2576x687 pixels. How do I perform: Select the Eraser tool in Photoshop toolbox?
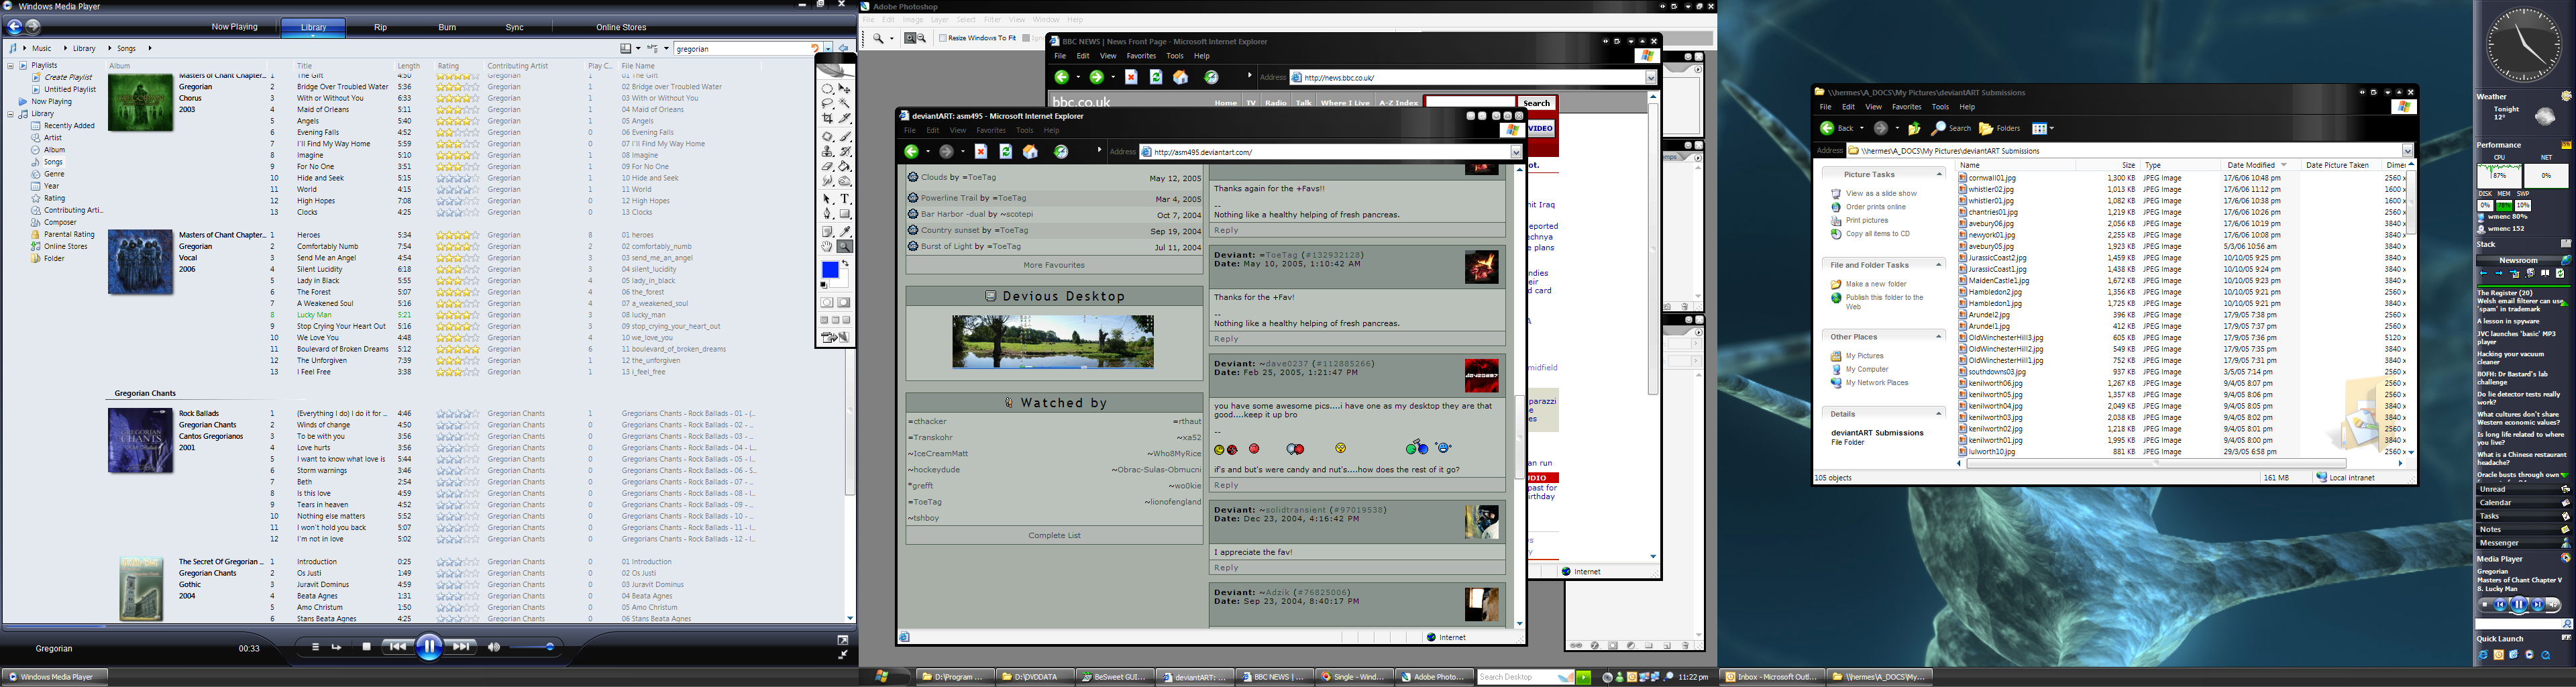(x=827, y=166)
